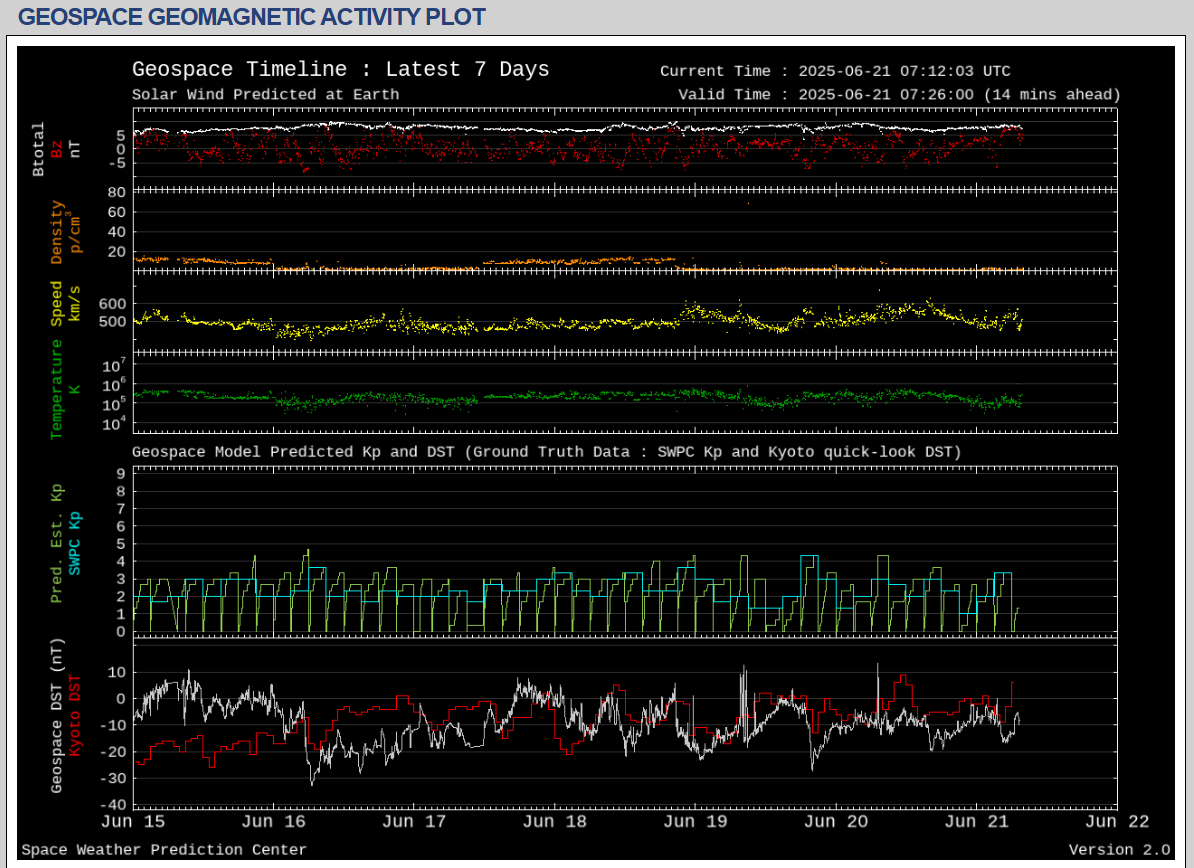Click the Geospace DST (nT) axis label
Viewport: 1194px width, 868px height.
coord(57,718)
